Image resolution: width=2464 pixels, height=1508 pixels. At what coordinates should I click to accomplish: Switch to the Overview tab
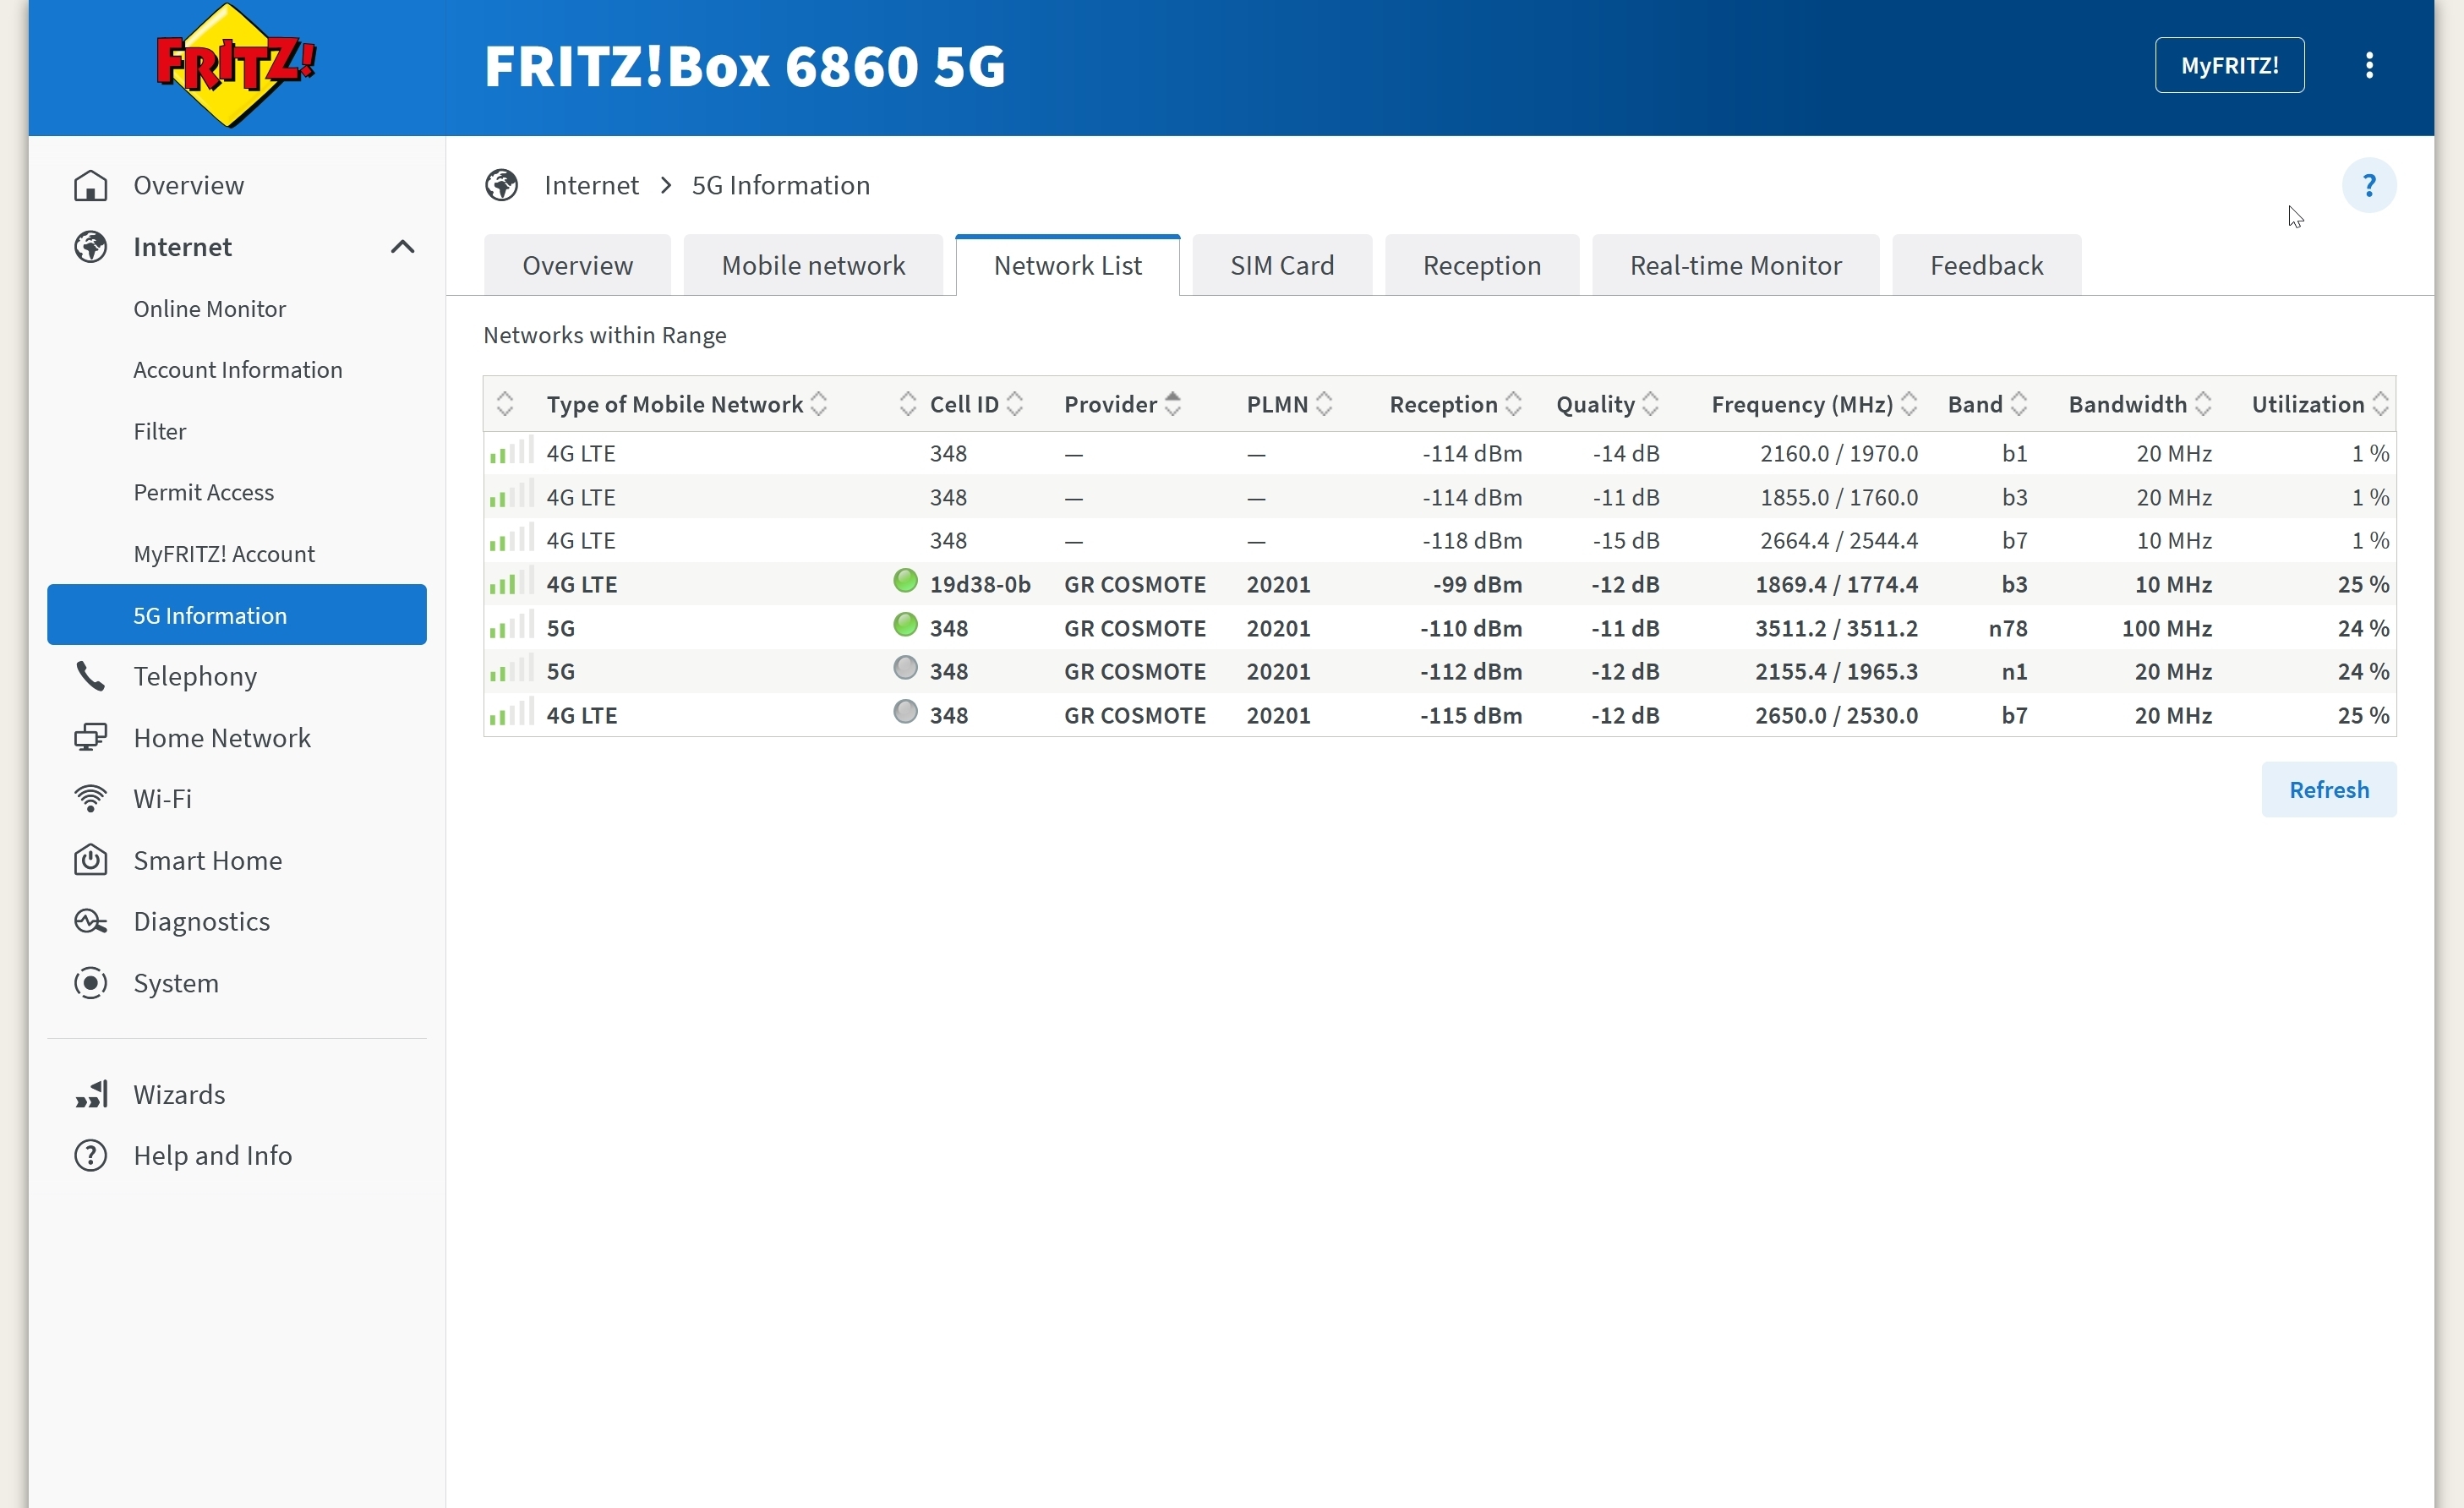coord(577,265)
